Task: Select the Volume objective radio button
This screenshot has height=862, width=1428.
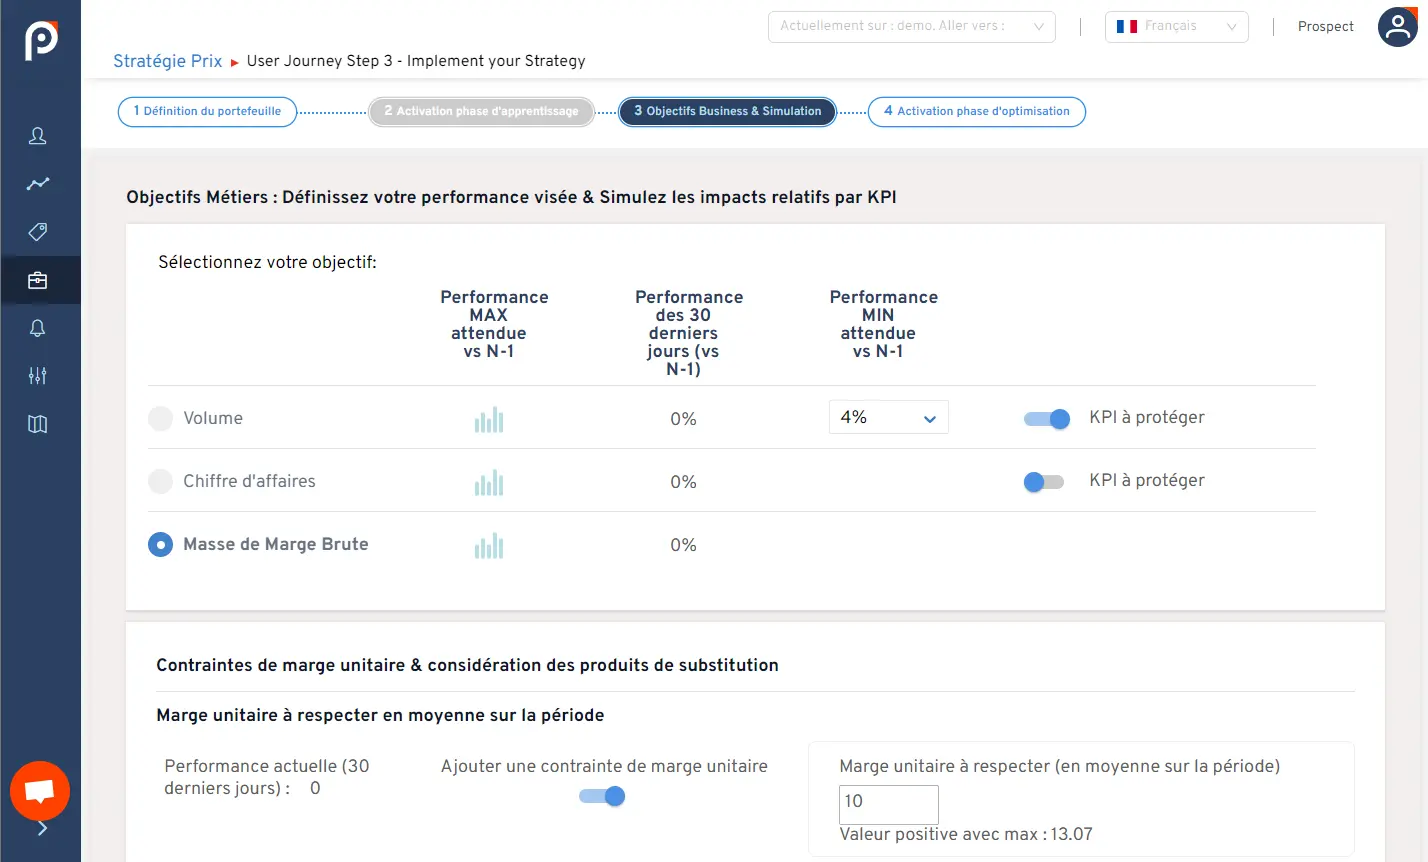Action: point(160,418)
